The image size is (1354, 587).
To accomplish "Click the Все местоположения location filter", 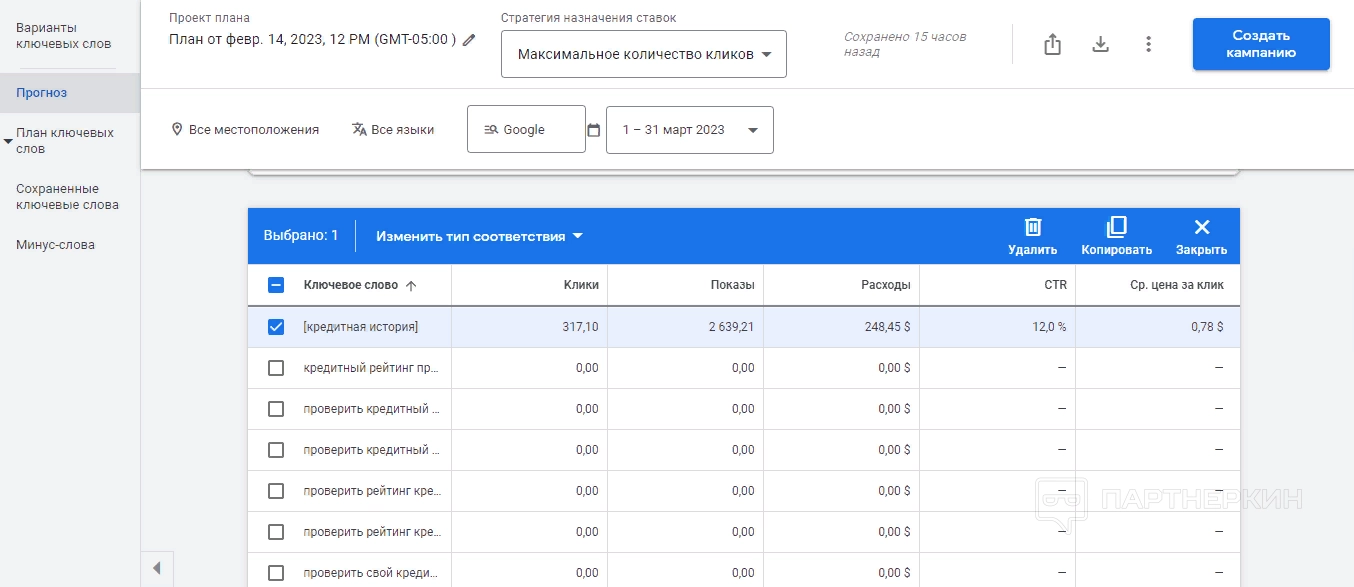I will pos(245,130).
